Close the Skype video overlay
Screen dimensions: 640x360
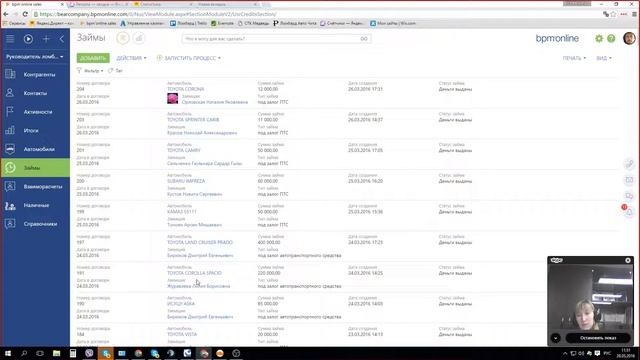[x=628, y=260]
